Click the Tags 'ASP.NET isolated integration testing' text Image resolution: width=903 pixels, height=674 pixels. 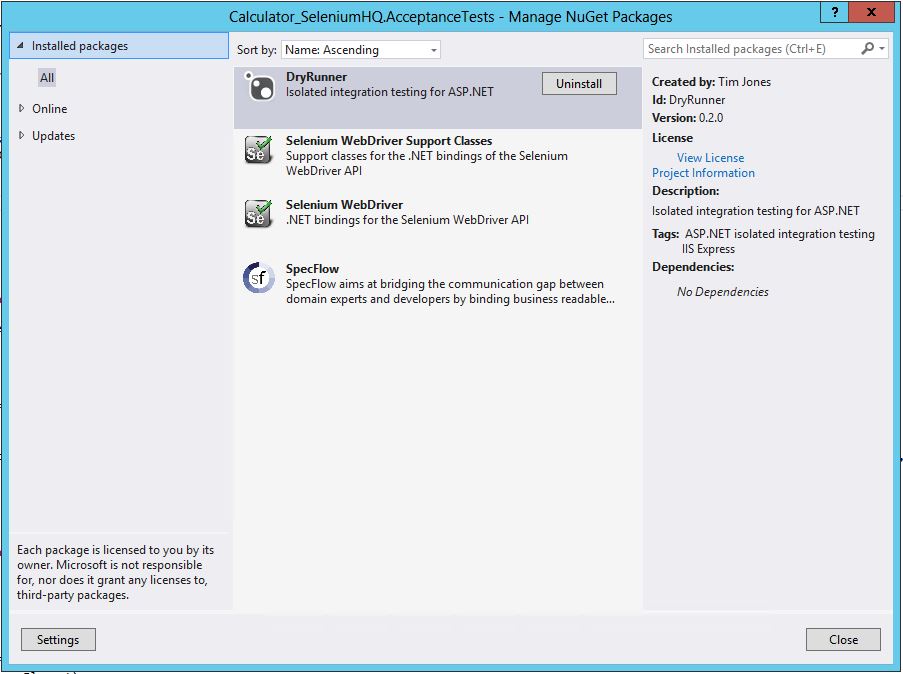(x=780, y=234)
